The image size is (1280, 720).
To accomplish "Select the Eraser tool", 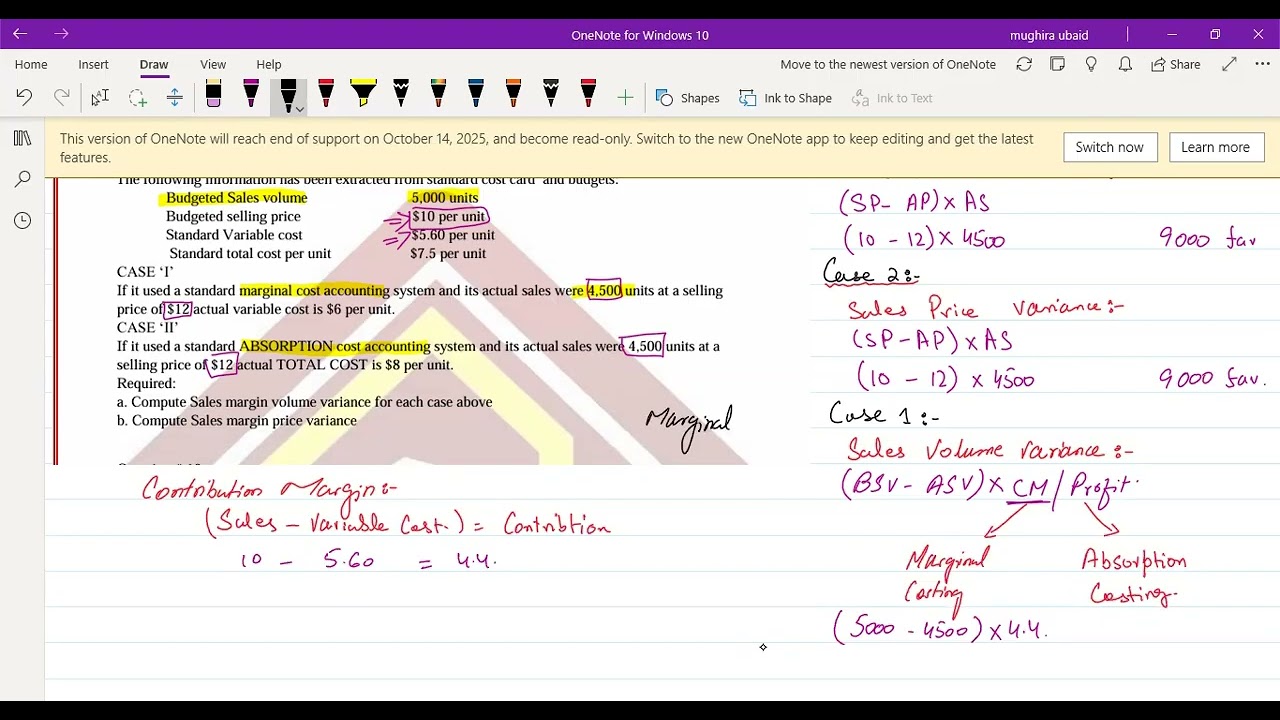I will (x=213, y=95).
